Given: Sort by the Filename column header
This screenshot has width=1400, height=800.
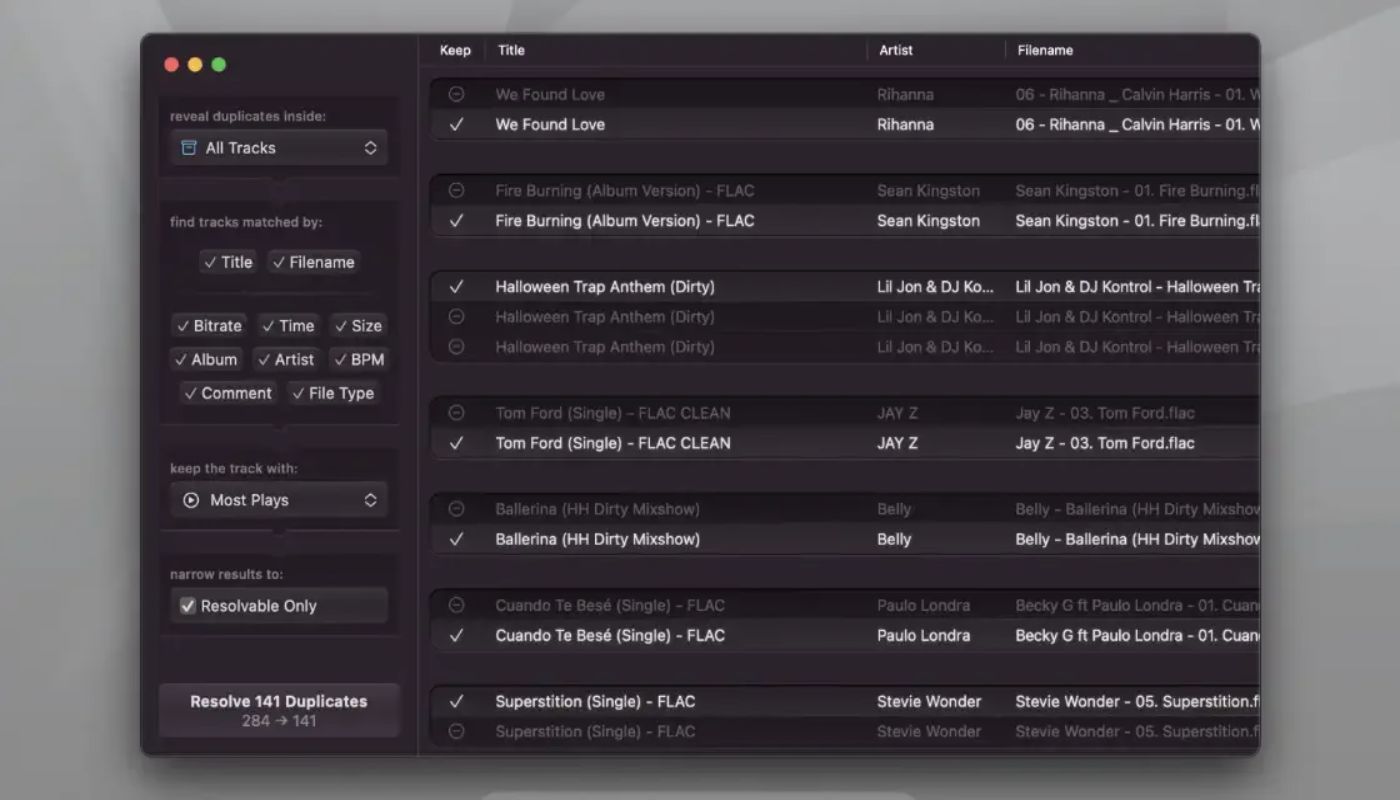Looking at the screenshot, I should tap(1045, 50).
